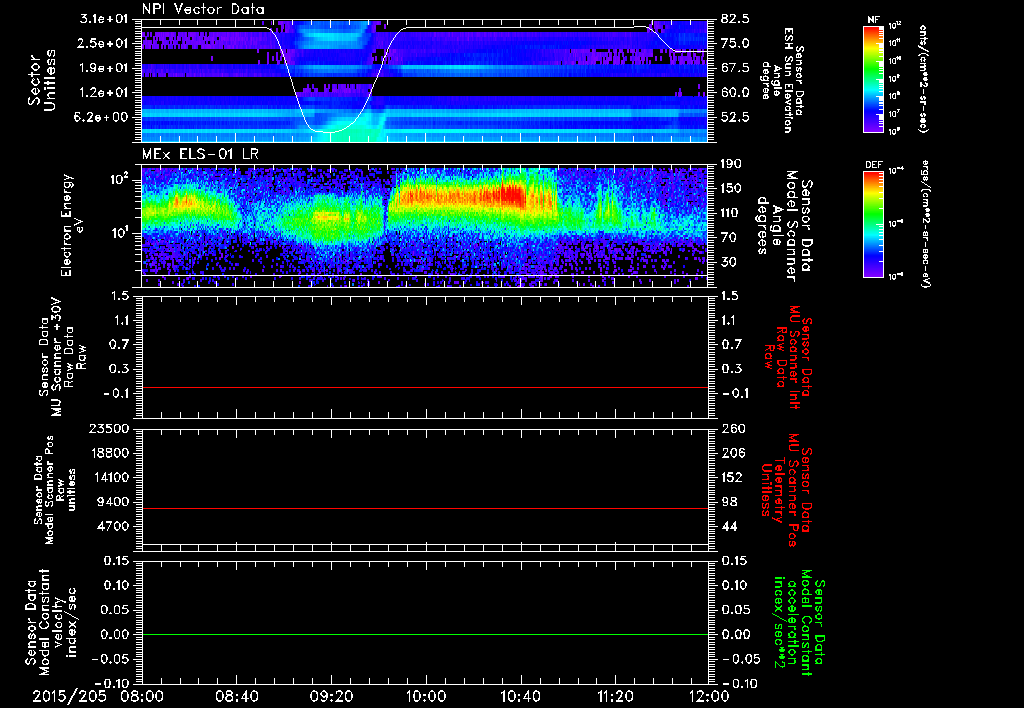Click the 23500 scanner position tick
Viewport: 1024px width, 708px height.
(108, 428)
